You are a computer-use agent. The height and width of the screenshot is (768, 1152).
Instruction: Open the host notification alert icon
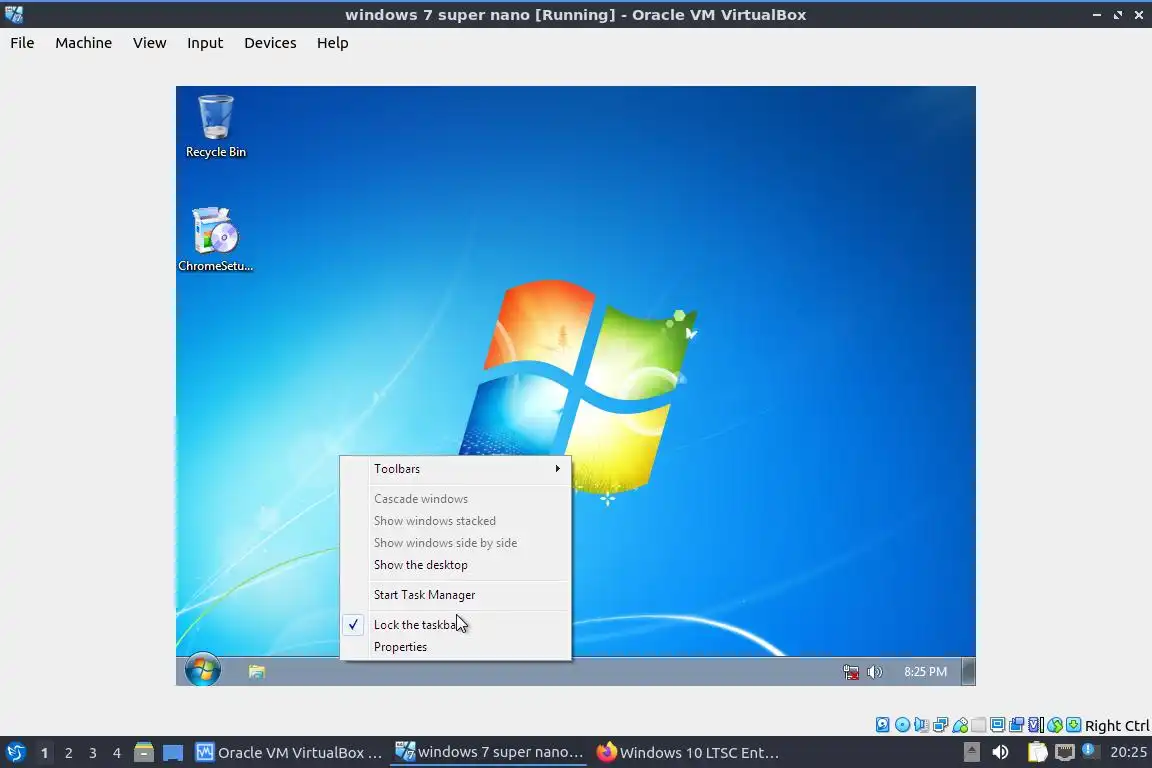point(1090,751)
